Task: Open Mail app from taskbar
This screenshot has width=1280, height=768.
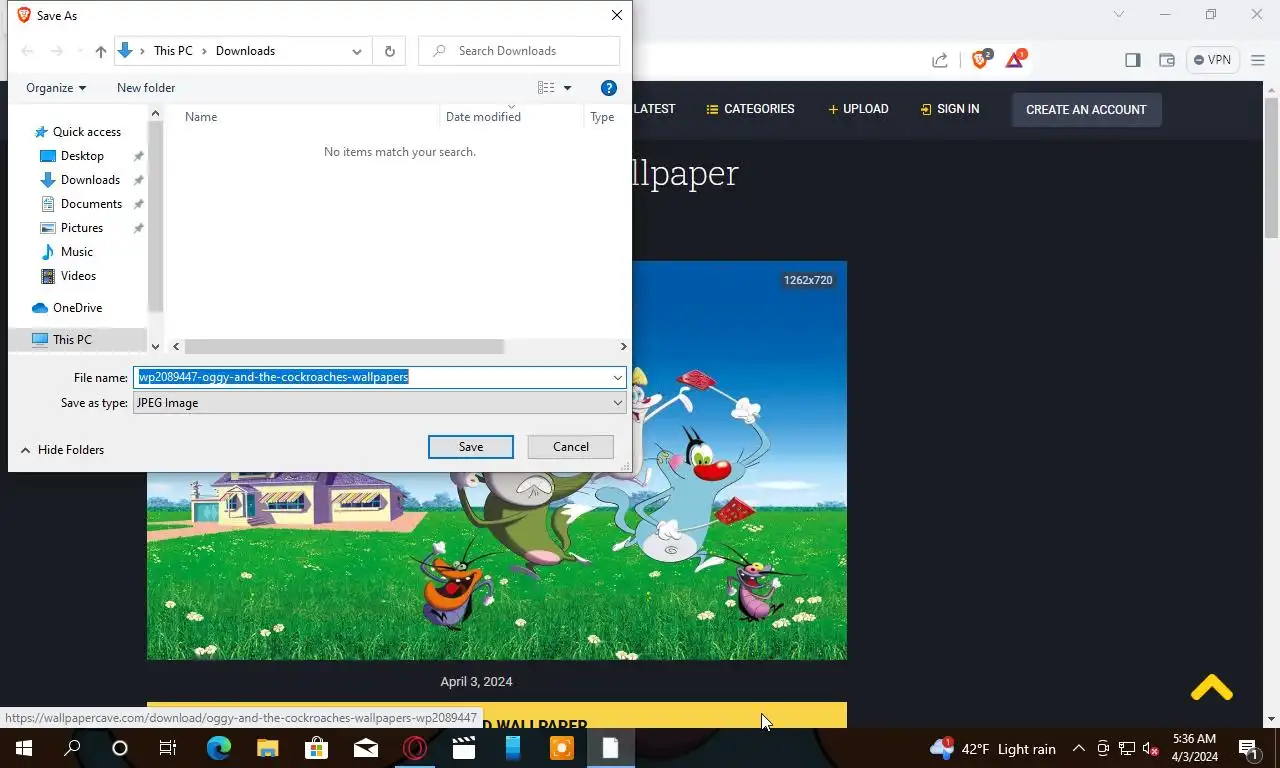Action: [366, 748]
